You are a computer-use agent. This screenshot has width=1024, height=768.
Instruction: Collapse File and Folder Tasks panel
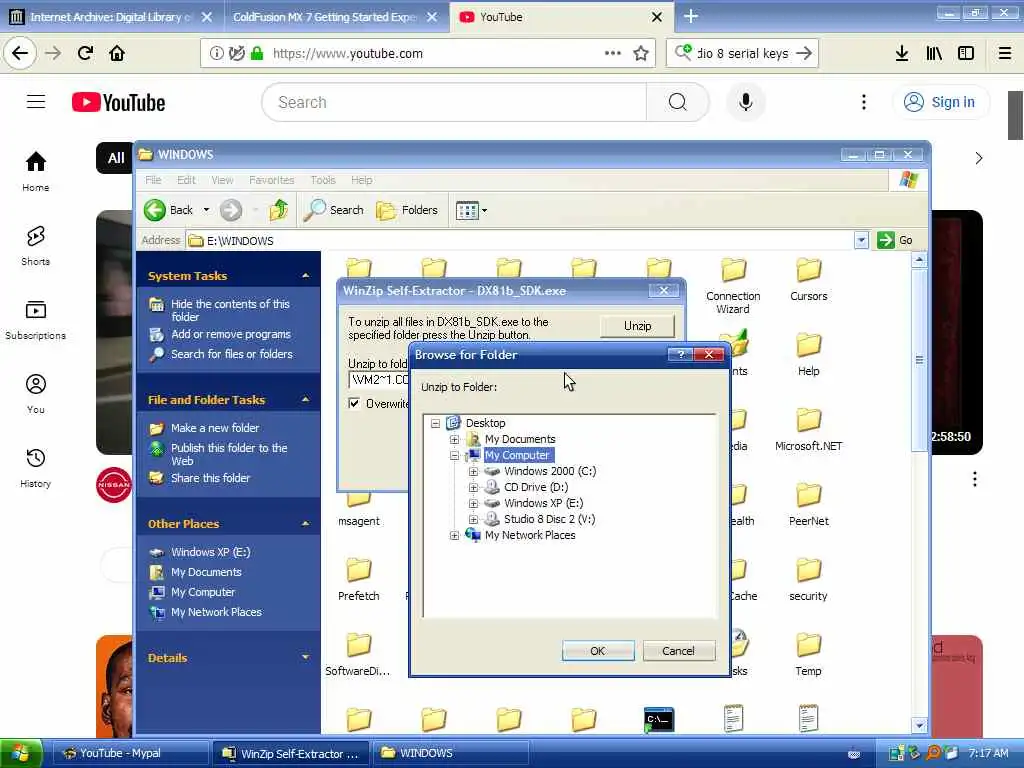pyautogui.click(x=305, y=399)
